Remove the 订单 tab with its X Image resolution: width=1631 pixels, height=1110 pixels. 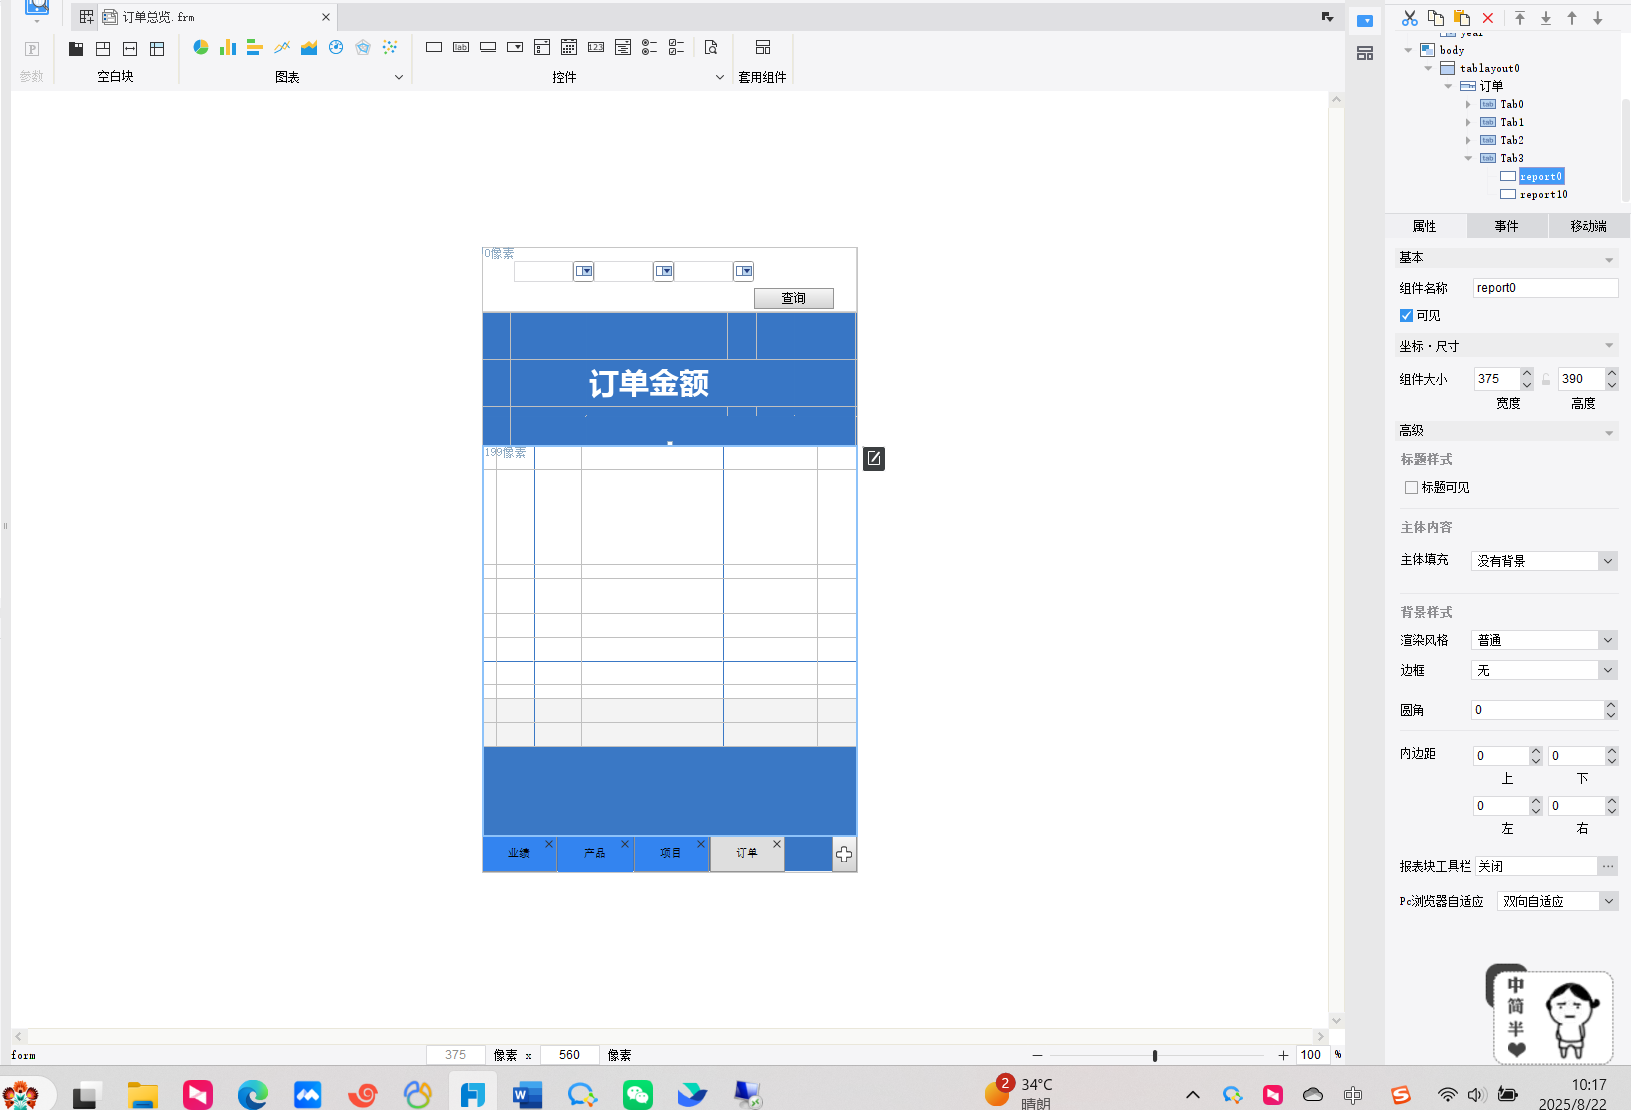pyautogui.click(x=777, y=844)
